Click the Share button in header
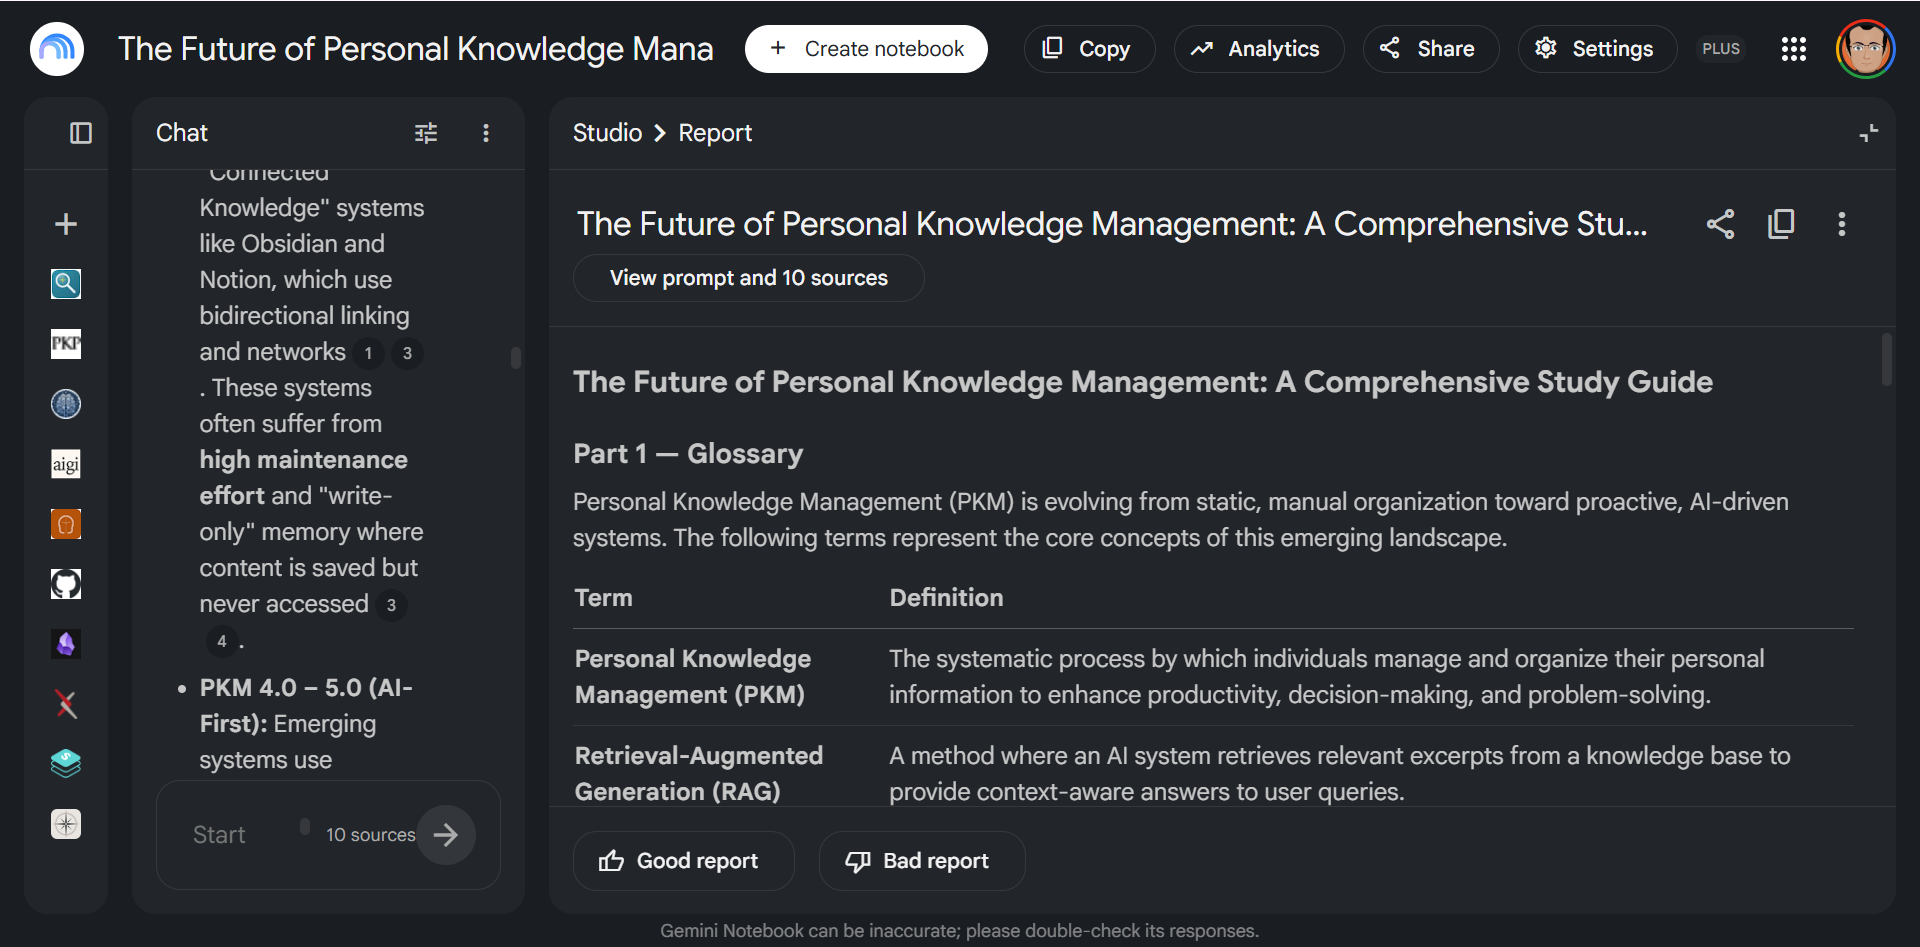 [1431, 49]
